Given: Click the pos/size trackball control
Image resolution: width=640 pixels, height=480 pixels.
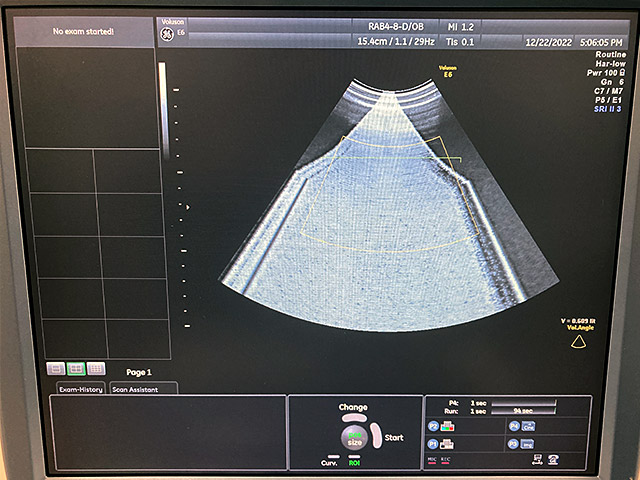Looking at the screenshot, I should click(x=354, y=438).
